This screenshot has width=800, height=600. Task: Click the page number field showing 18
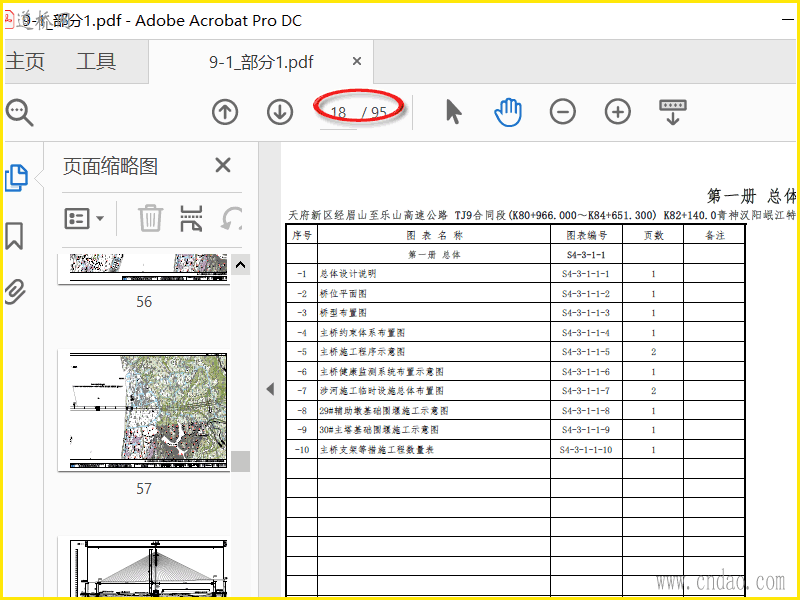(338, 112)
